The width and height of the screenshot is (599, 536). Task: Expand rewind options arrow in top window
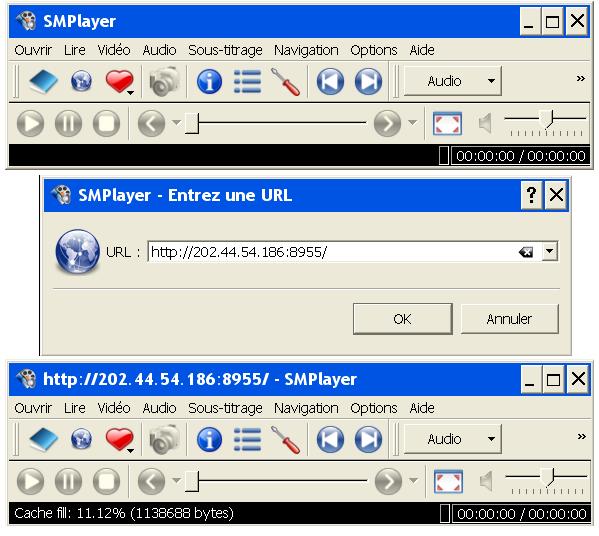click(x=176, y=122)
